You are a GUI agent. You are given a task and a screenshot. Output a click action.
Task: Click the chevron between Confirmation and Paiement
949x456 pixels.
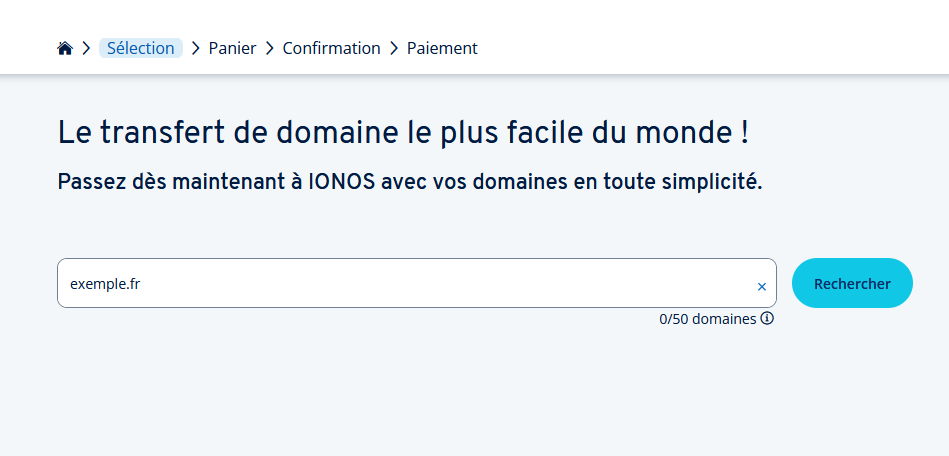pos(394,48)
